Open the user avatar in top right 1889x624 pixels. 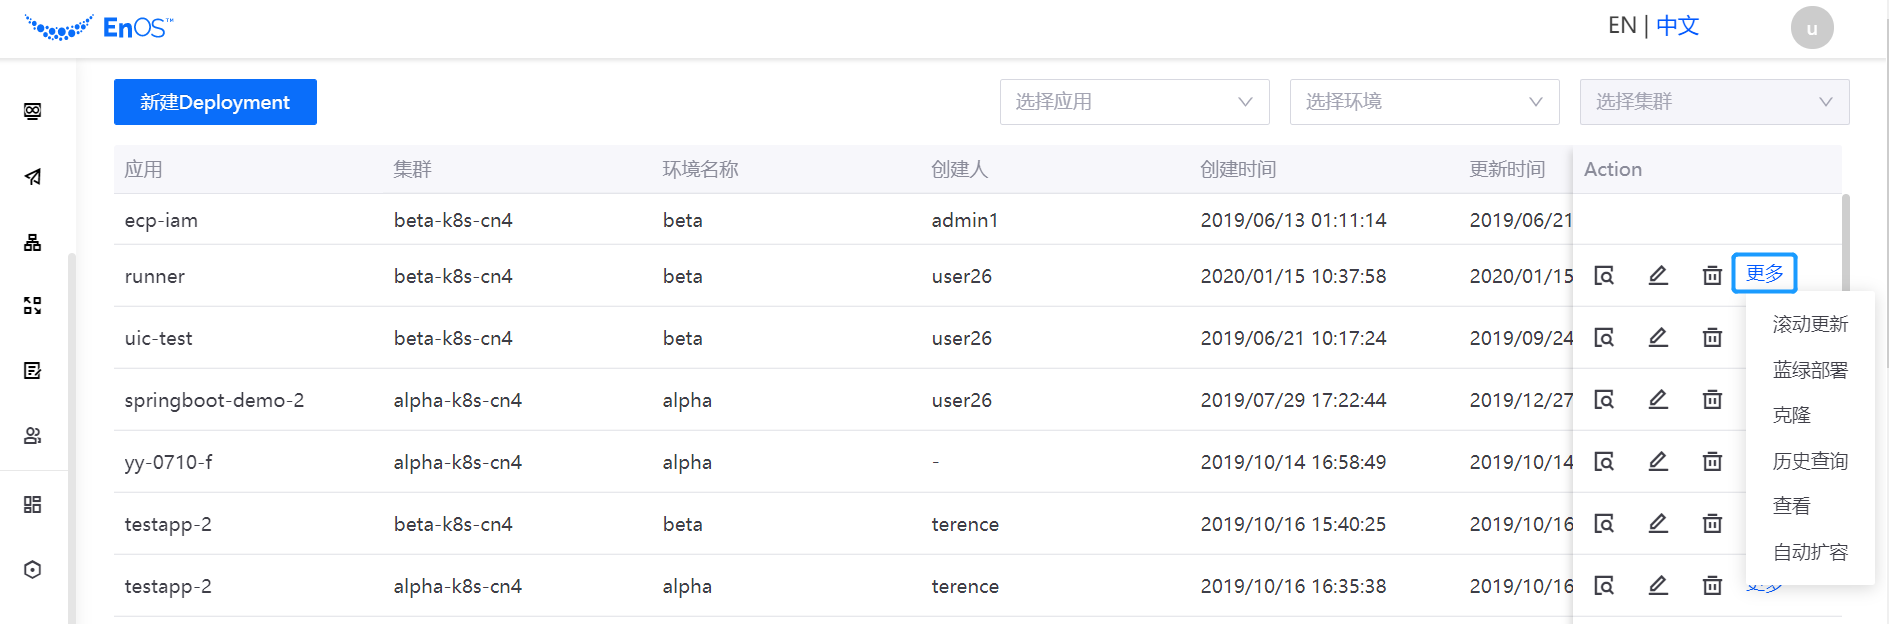click(1811, 28)
